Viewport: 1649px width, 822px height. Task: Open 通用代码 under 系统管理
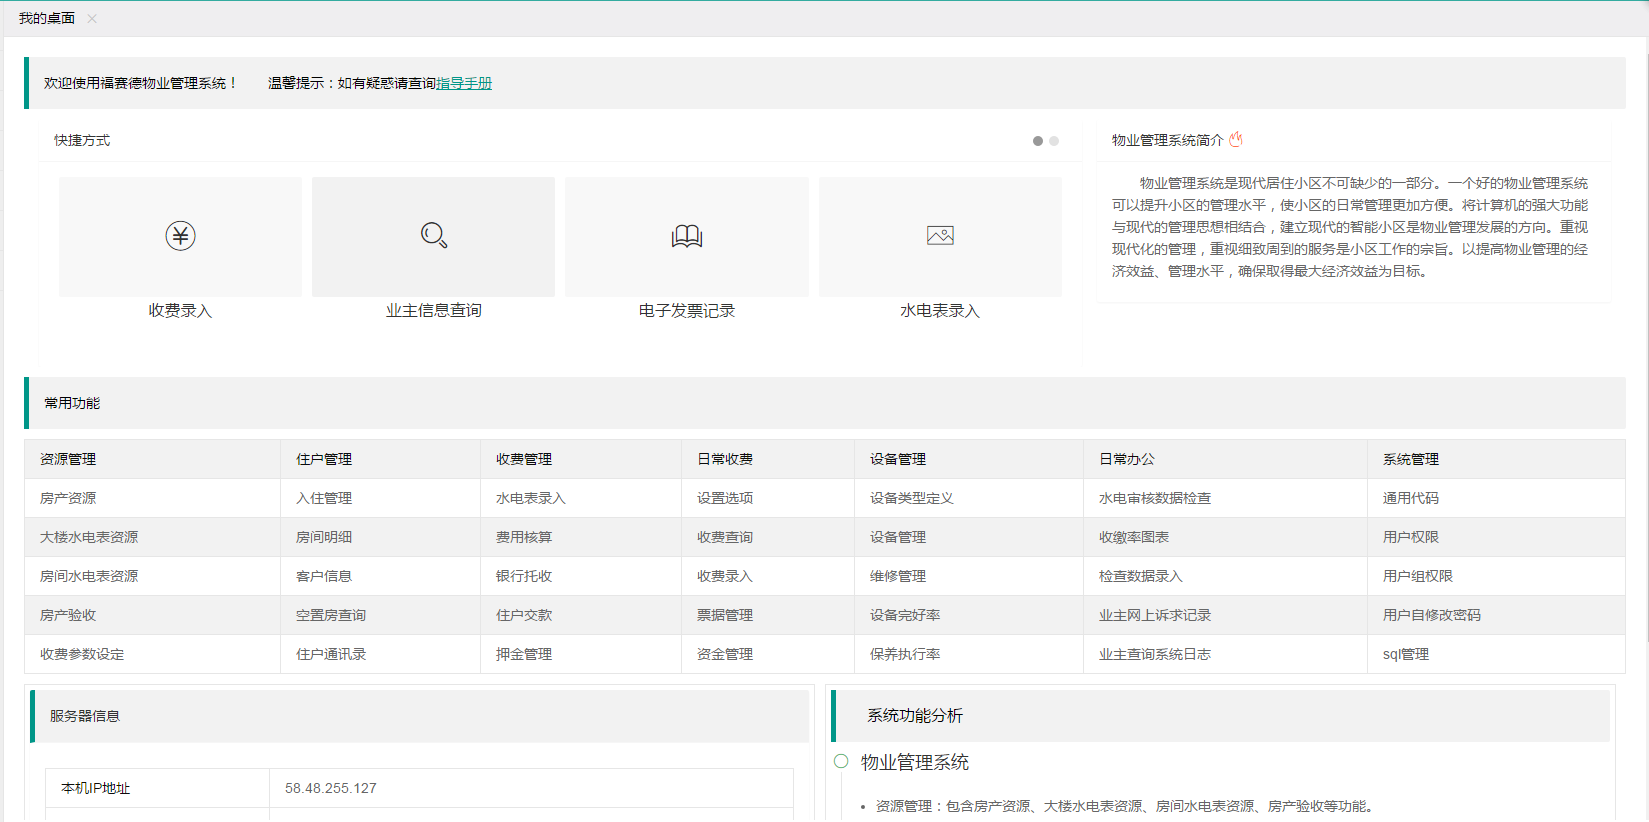click(x=1411, y=498)
